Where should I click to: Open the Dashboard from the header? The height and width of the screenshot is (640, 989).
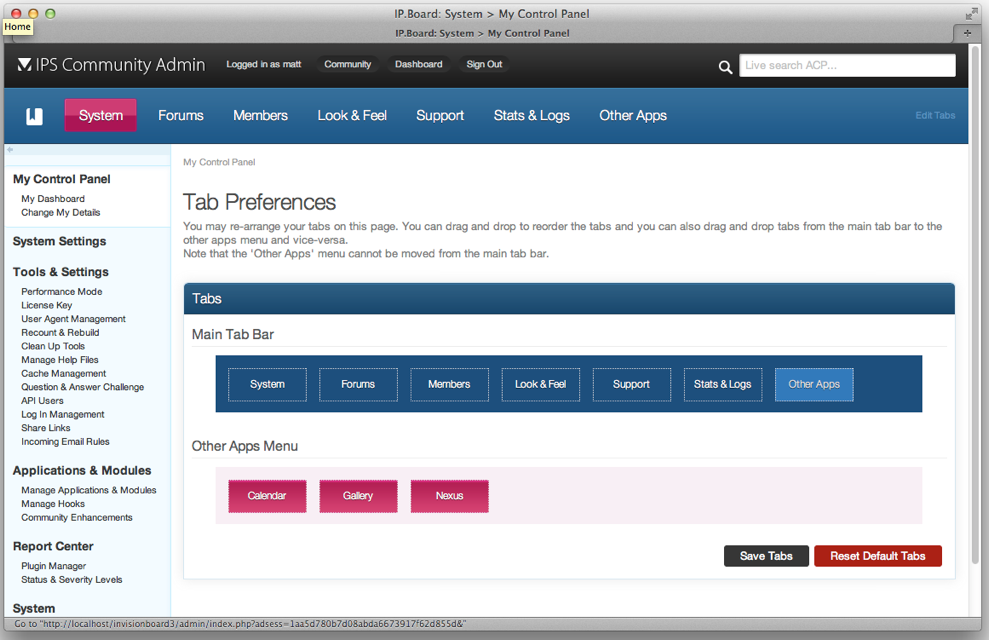419,64
